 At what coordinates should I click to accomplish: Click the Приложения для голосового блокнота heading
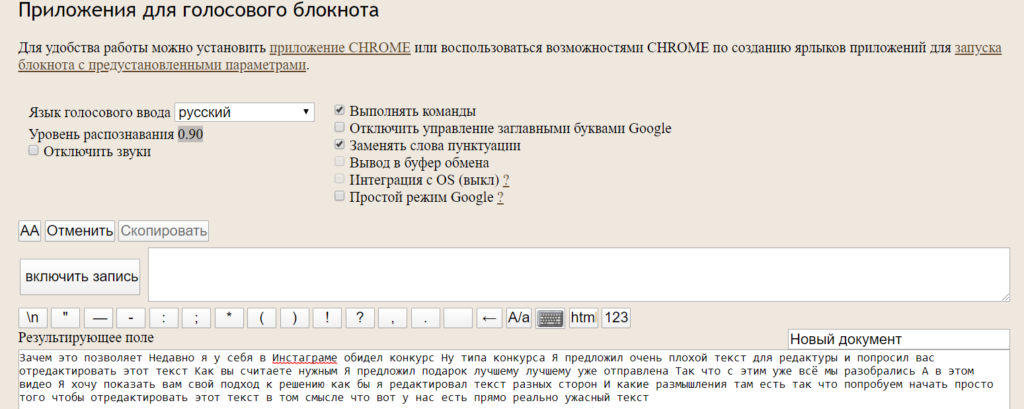198,10
